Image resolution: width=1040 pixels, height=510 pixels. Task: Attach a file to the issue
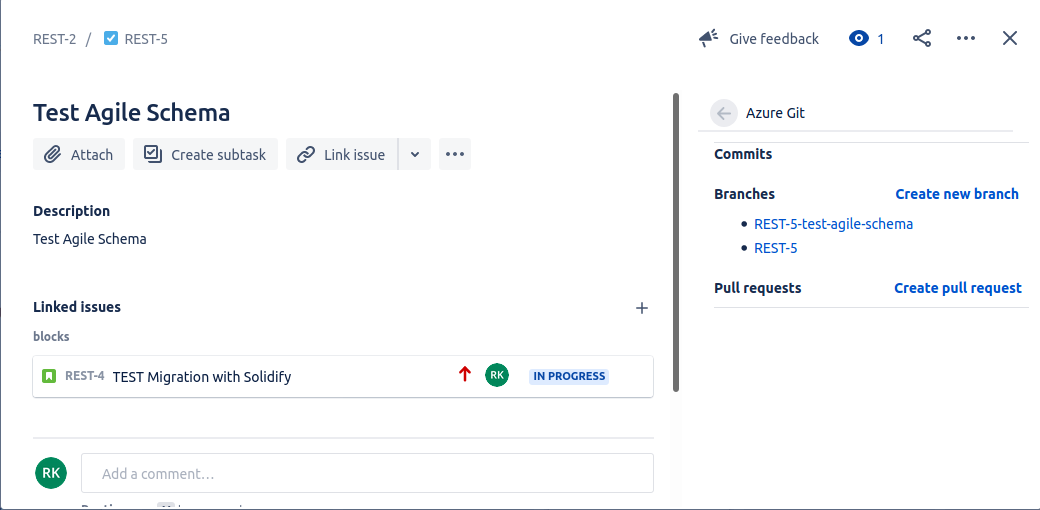click(x=79, y=155)
